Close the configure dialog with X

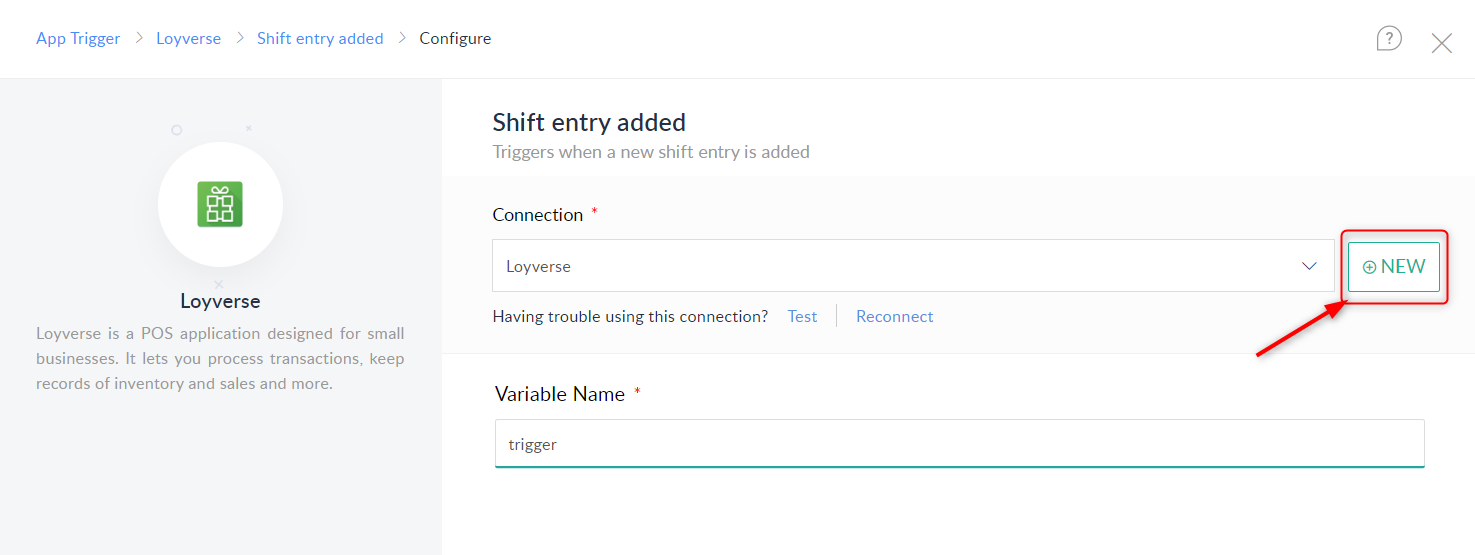coord(1441,43)
